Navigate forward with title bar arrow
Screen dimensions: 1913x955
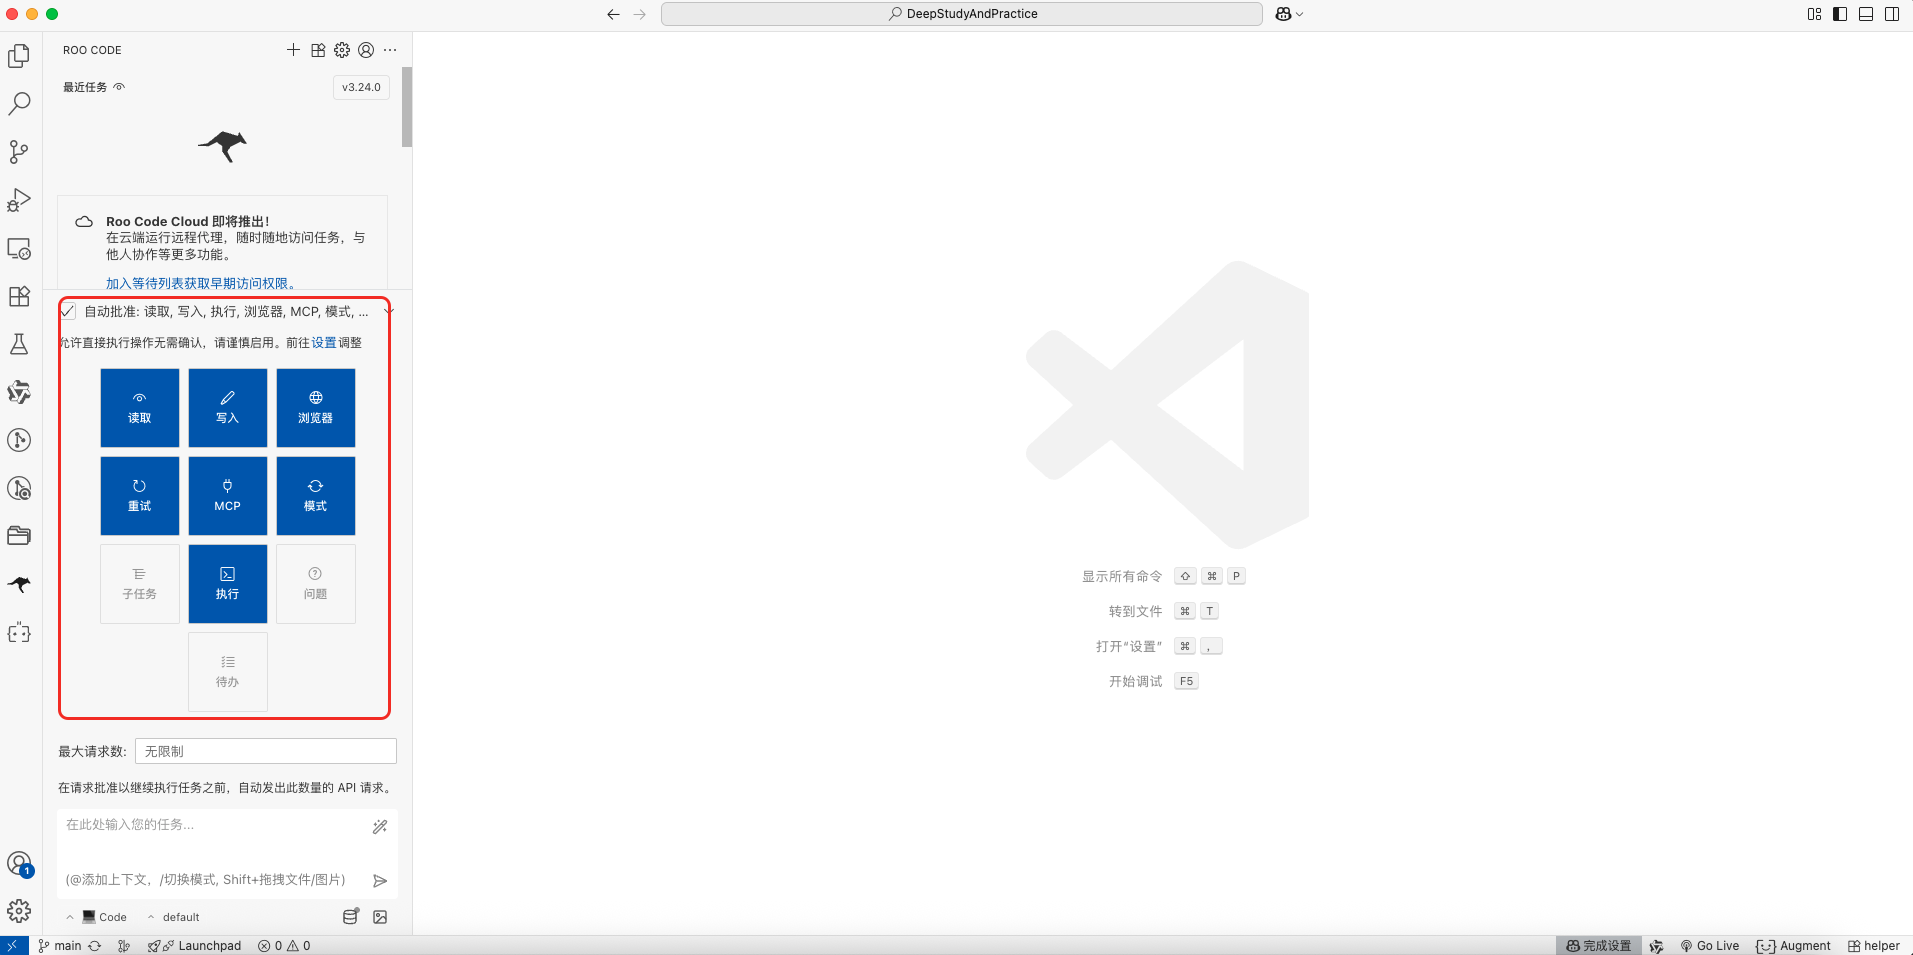coord(640,14)
